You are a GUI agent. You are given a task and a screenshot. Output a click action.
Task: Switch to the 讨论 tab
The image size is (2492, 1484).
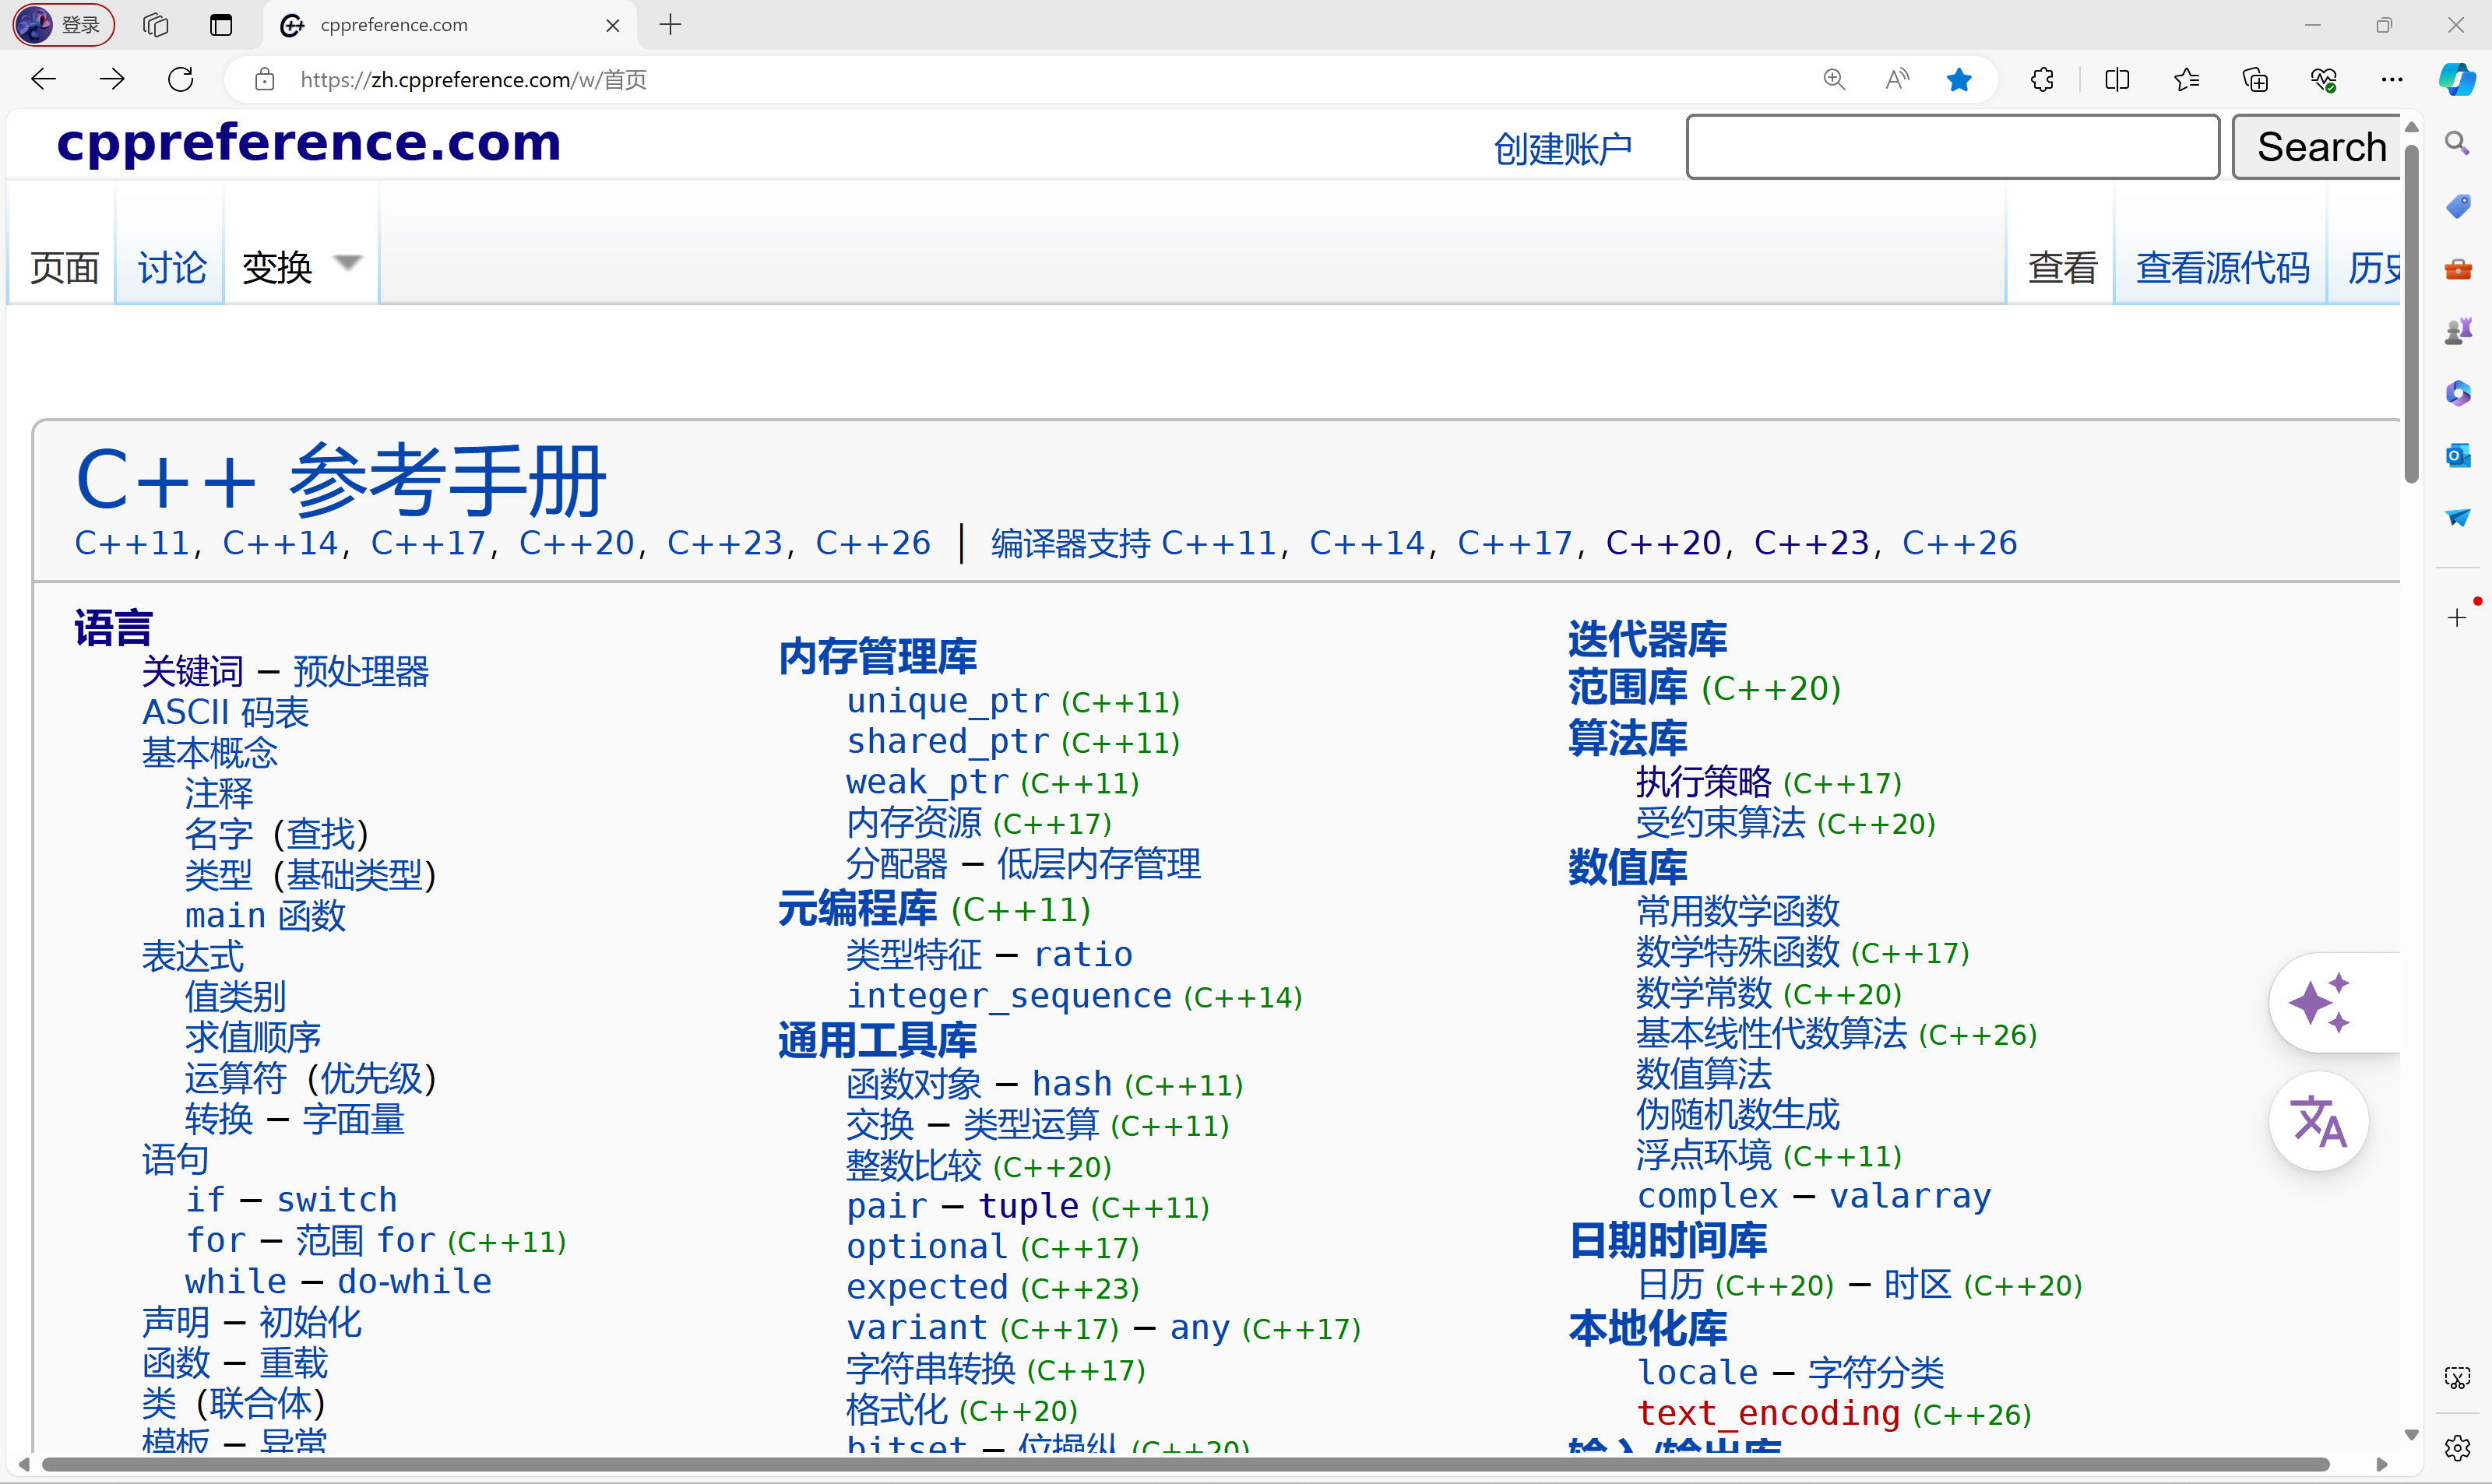171,268
